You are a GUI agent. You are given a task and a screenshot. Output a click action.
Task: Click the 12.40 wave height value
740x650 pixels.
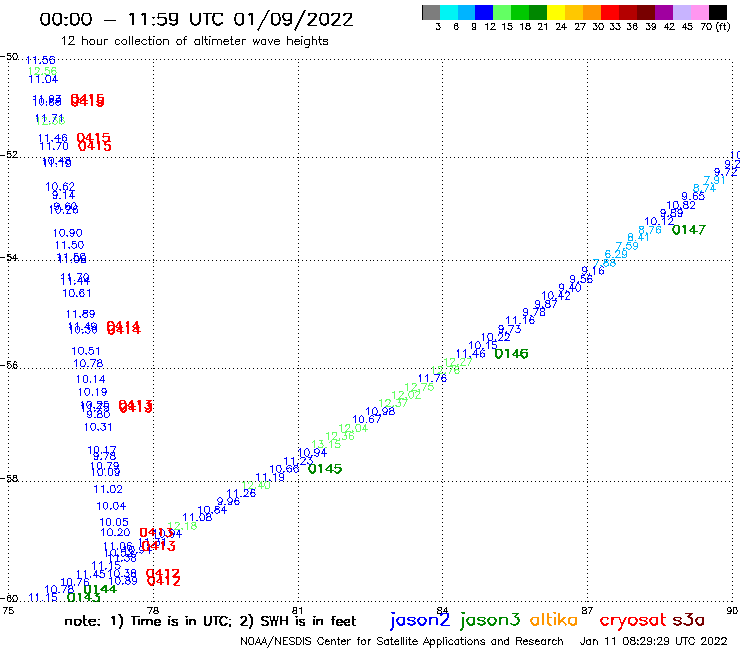click(256, 485)
